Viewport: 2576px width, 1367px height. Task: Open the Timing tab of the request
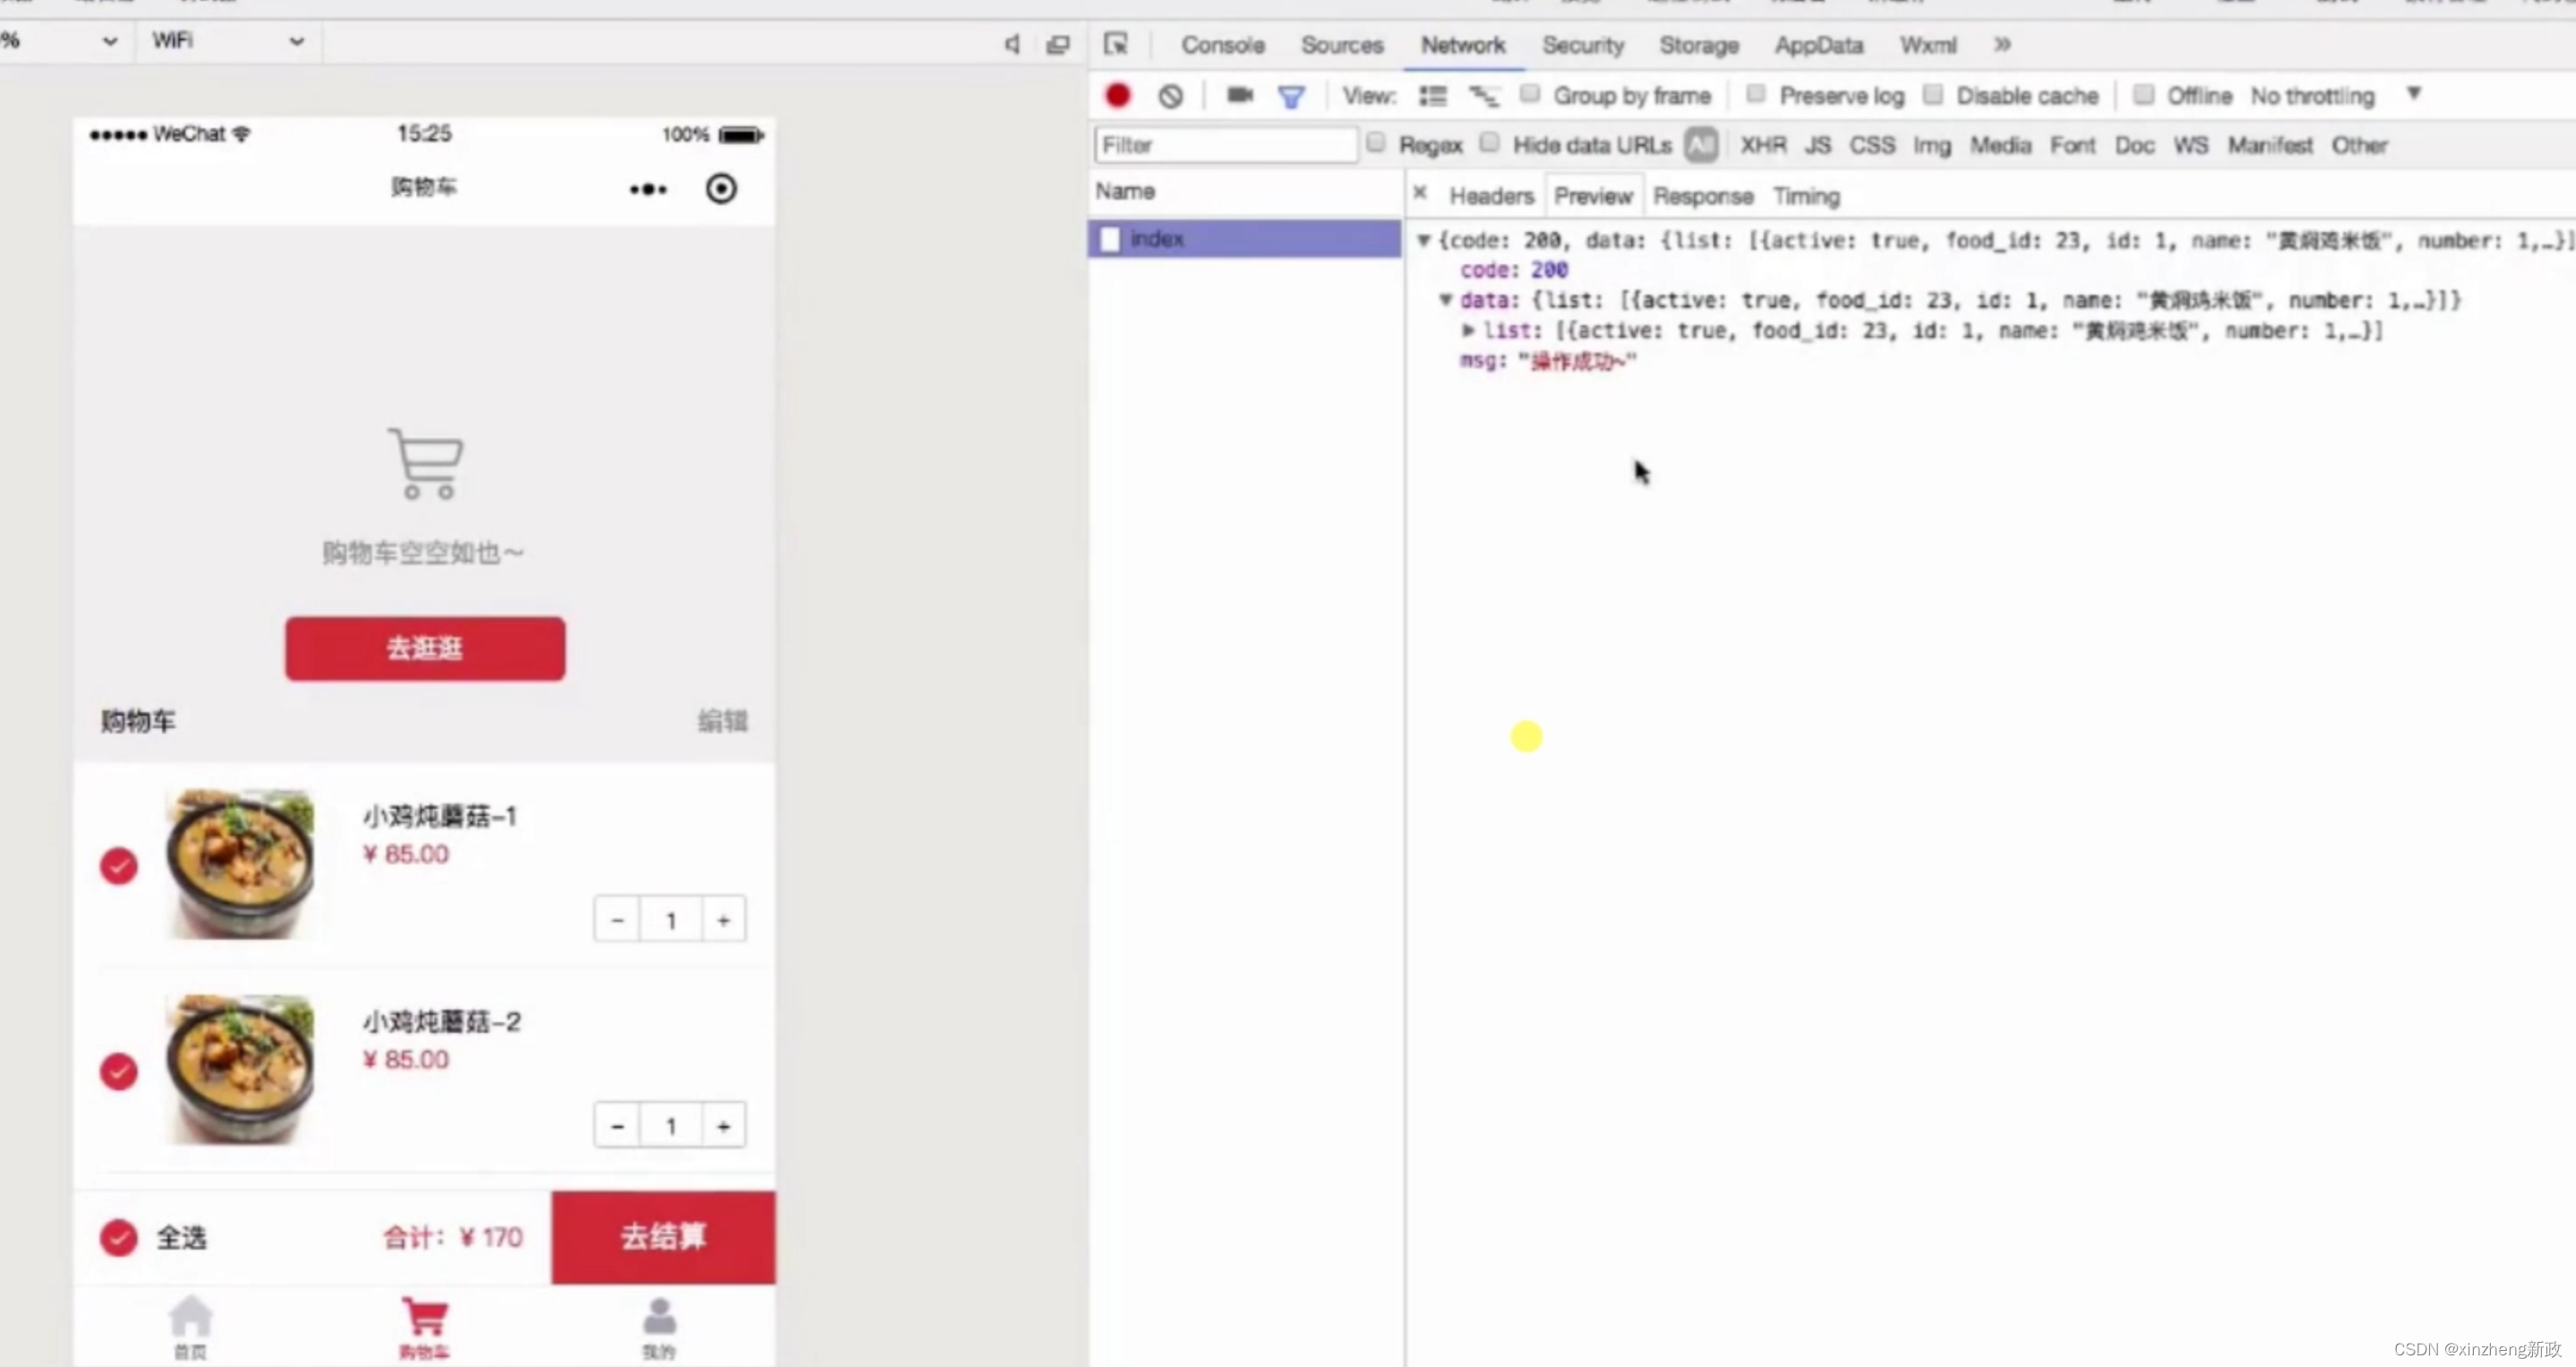[1806, 196]
